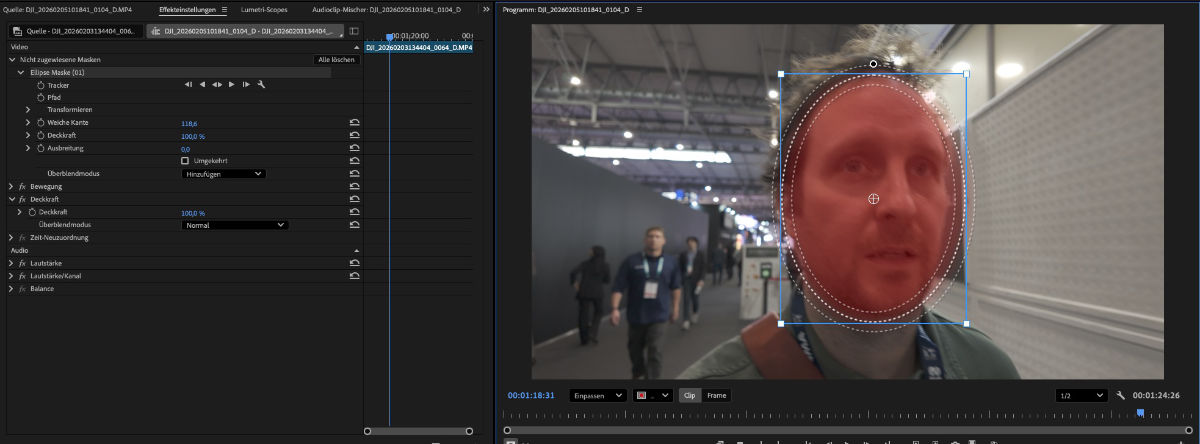
Task: Toggle stopwatch animation for Pfad
Action: point(41,98)
